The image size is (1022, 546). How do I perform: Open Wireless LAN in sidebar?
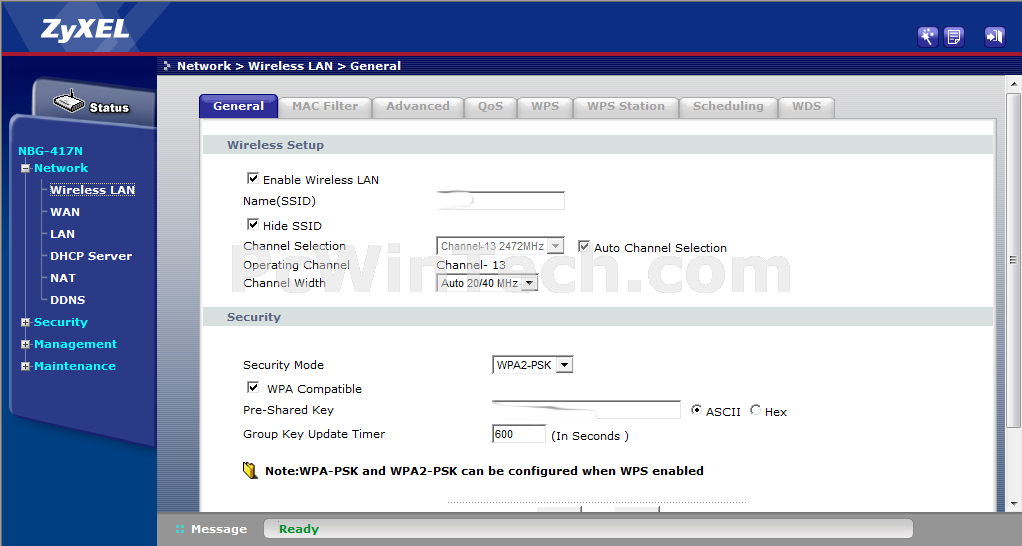(93, 190)
